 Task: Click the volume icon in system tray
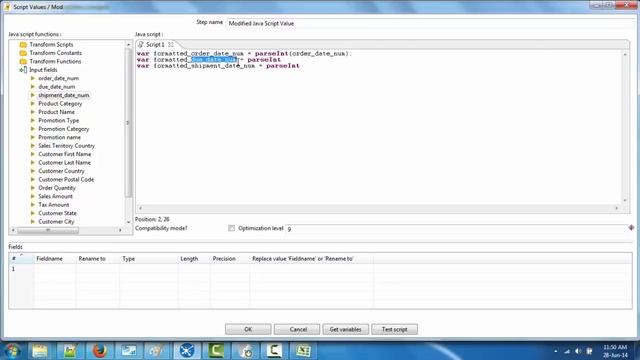pyautogui.click(x=578, y=351)
